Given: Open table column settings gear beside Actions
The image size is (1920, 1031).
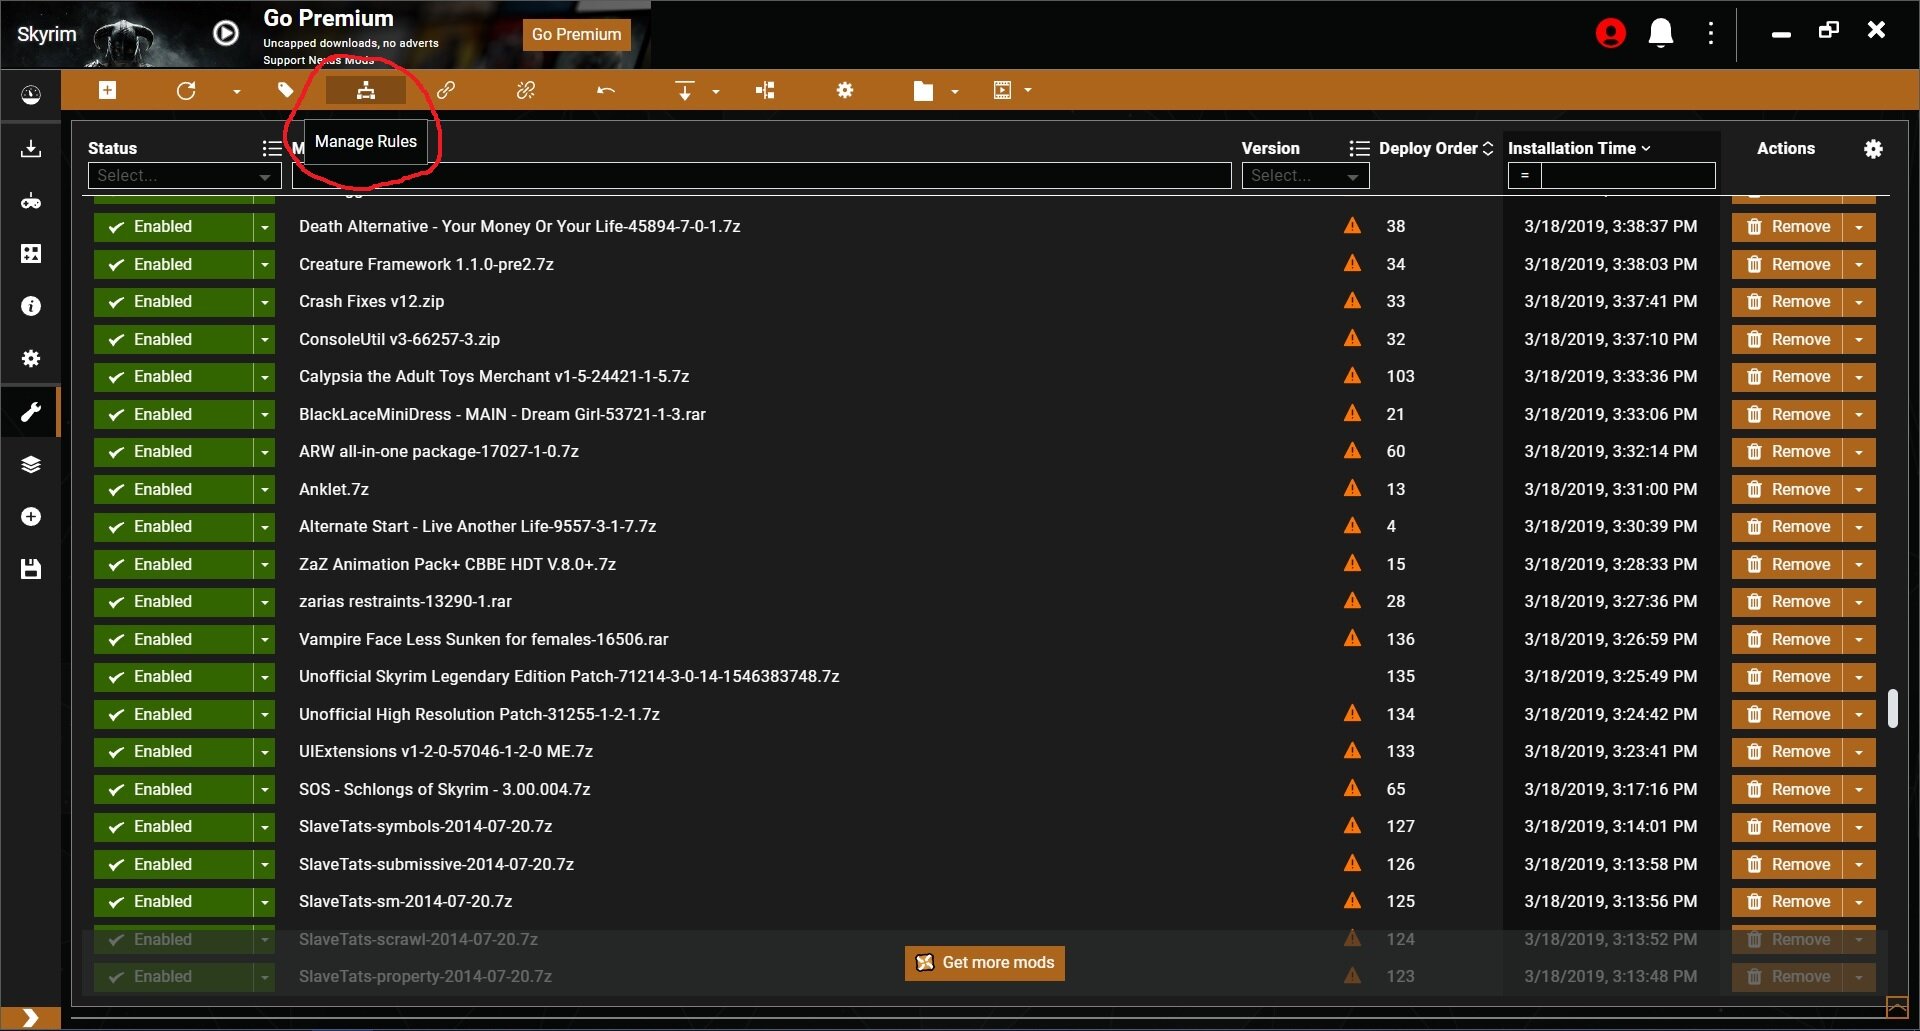Looking at the screenshot, I should (1873, 149).
